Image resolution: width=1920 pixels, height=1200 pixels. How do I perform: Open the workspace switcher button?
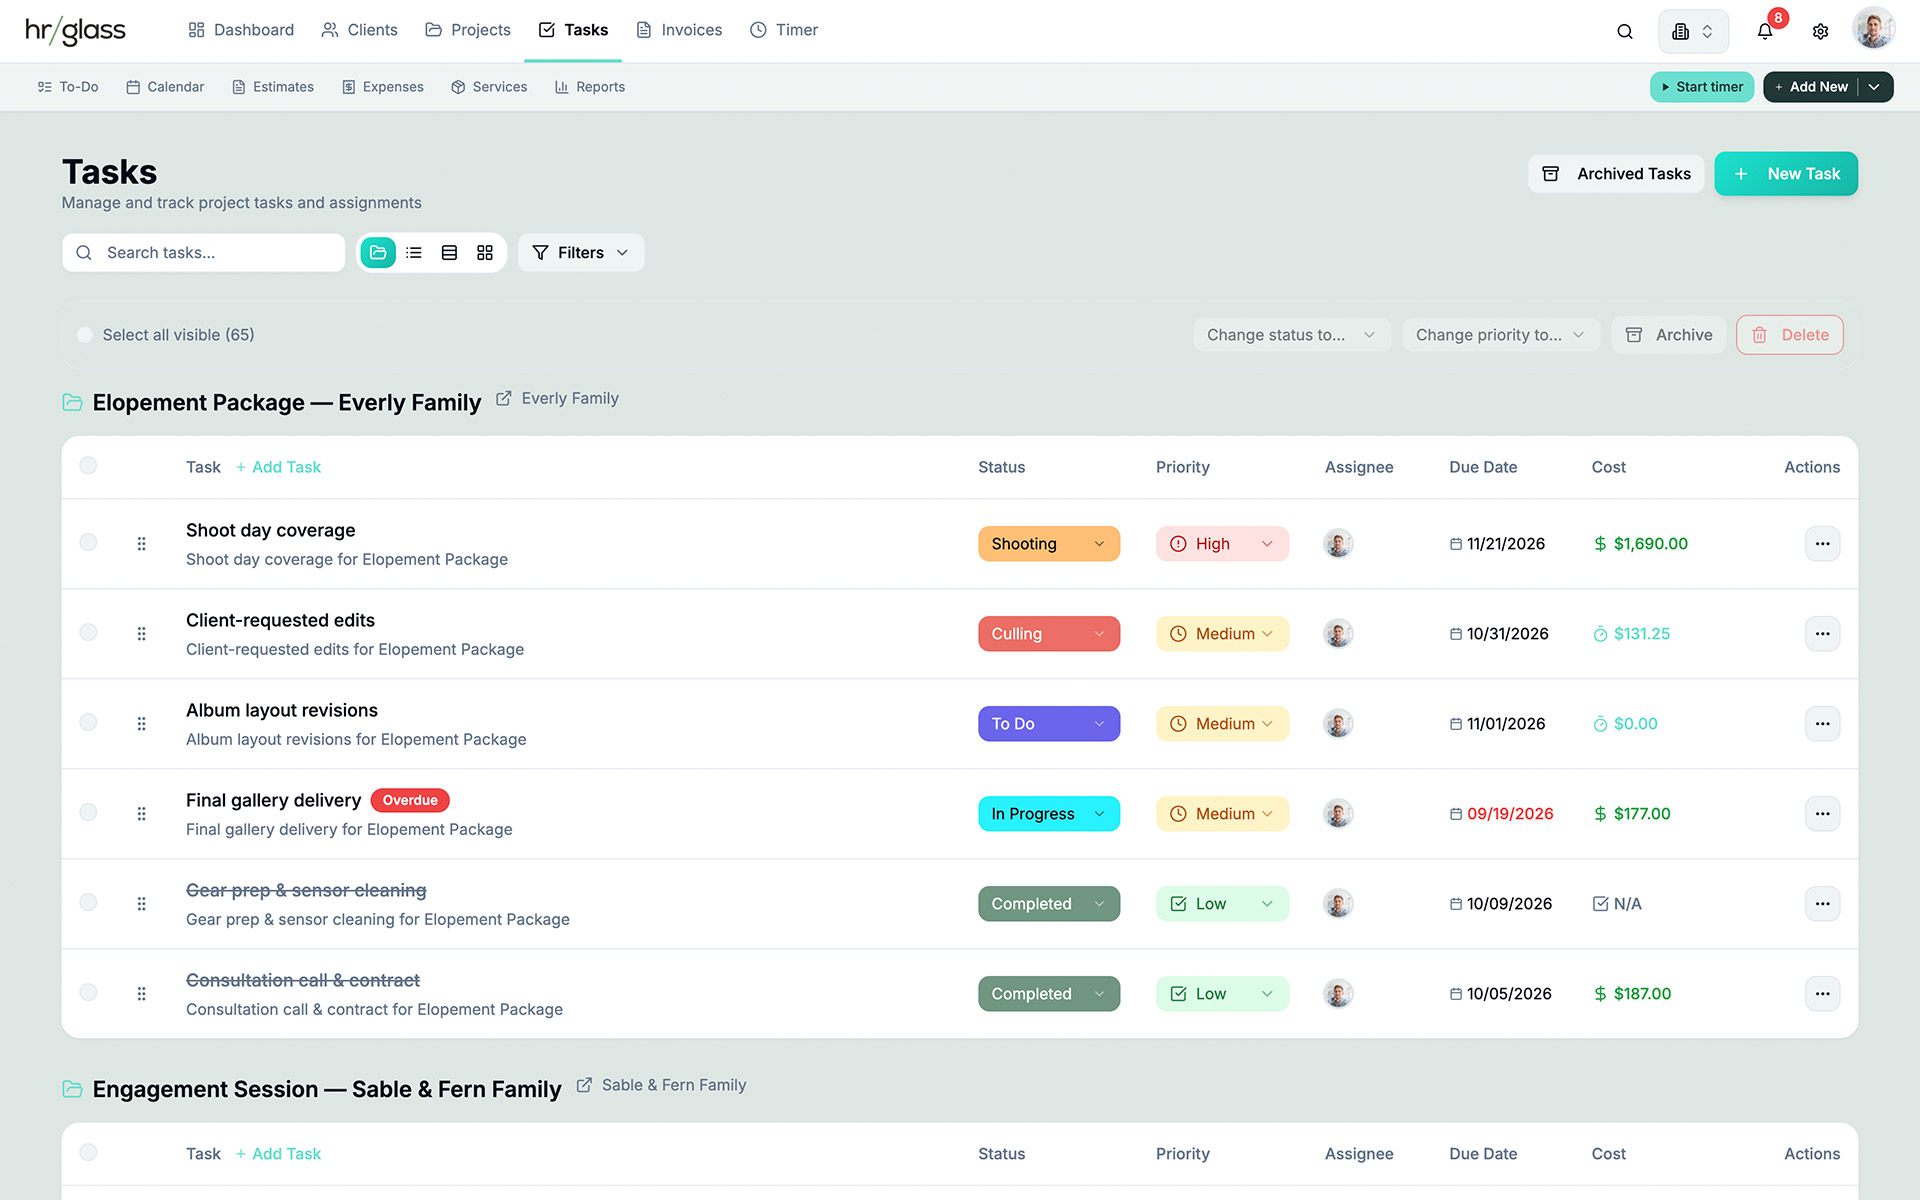[x=1693, y=31]
